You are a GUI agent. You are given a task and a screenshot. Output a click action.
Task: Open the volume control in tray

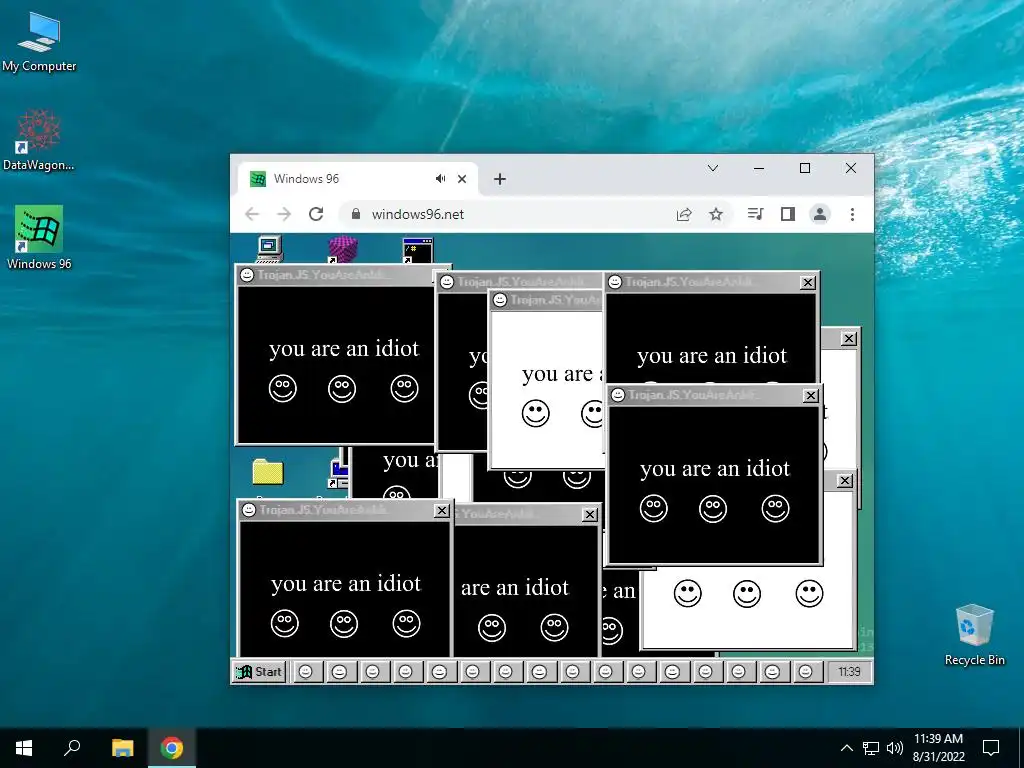tap(895, 748)
